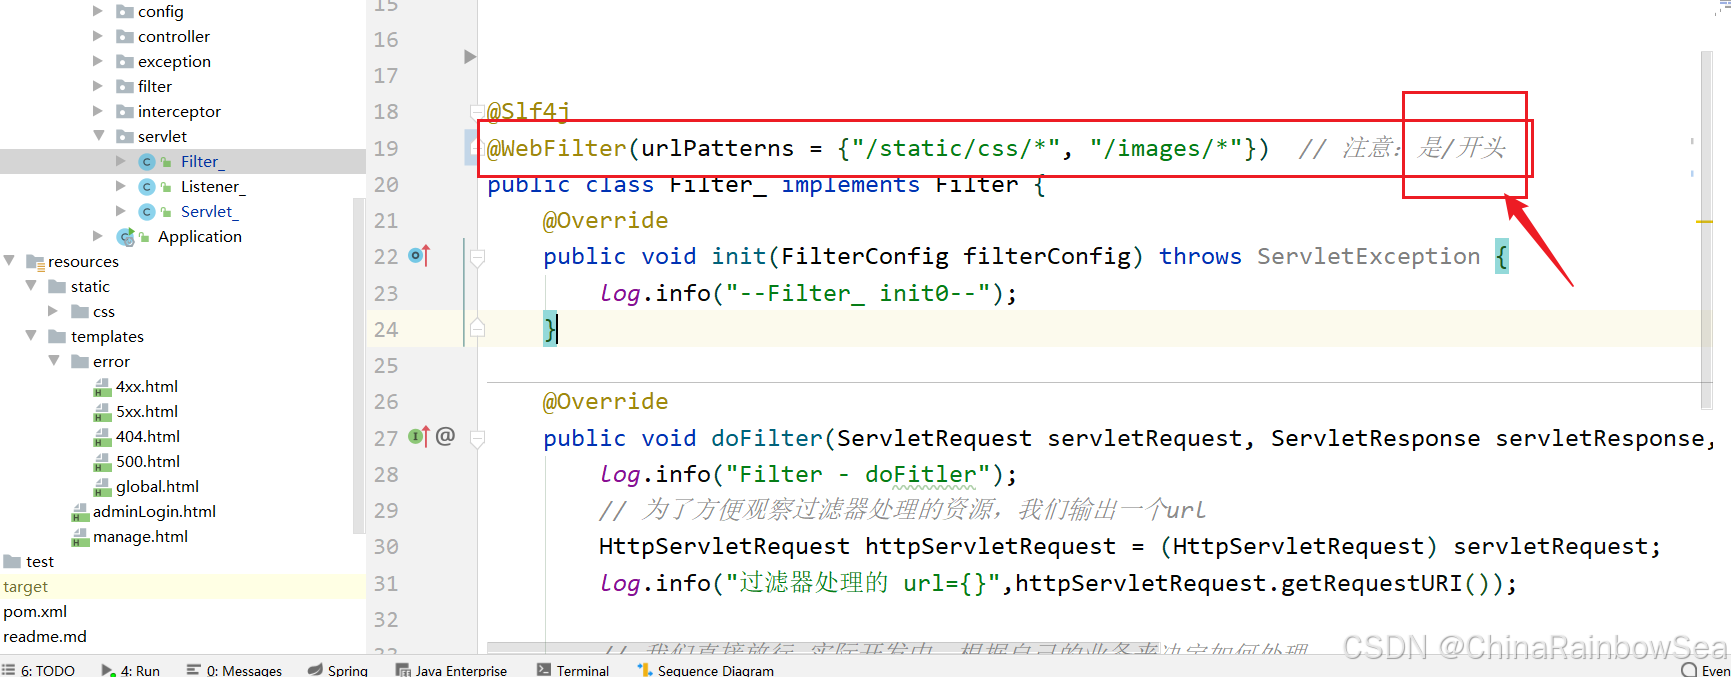
Task: Collapse the templates folder
Action: point(31,336)
